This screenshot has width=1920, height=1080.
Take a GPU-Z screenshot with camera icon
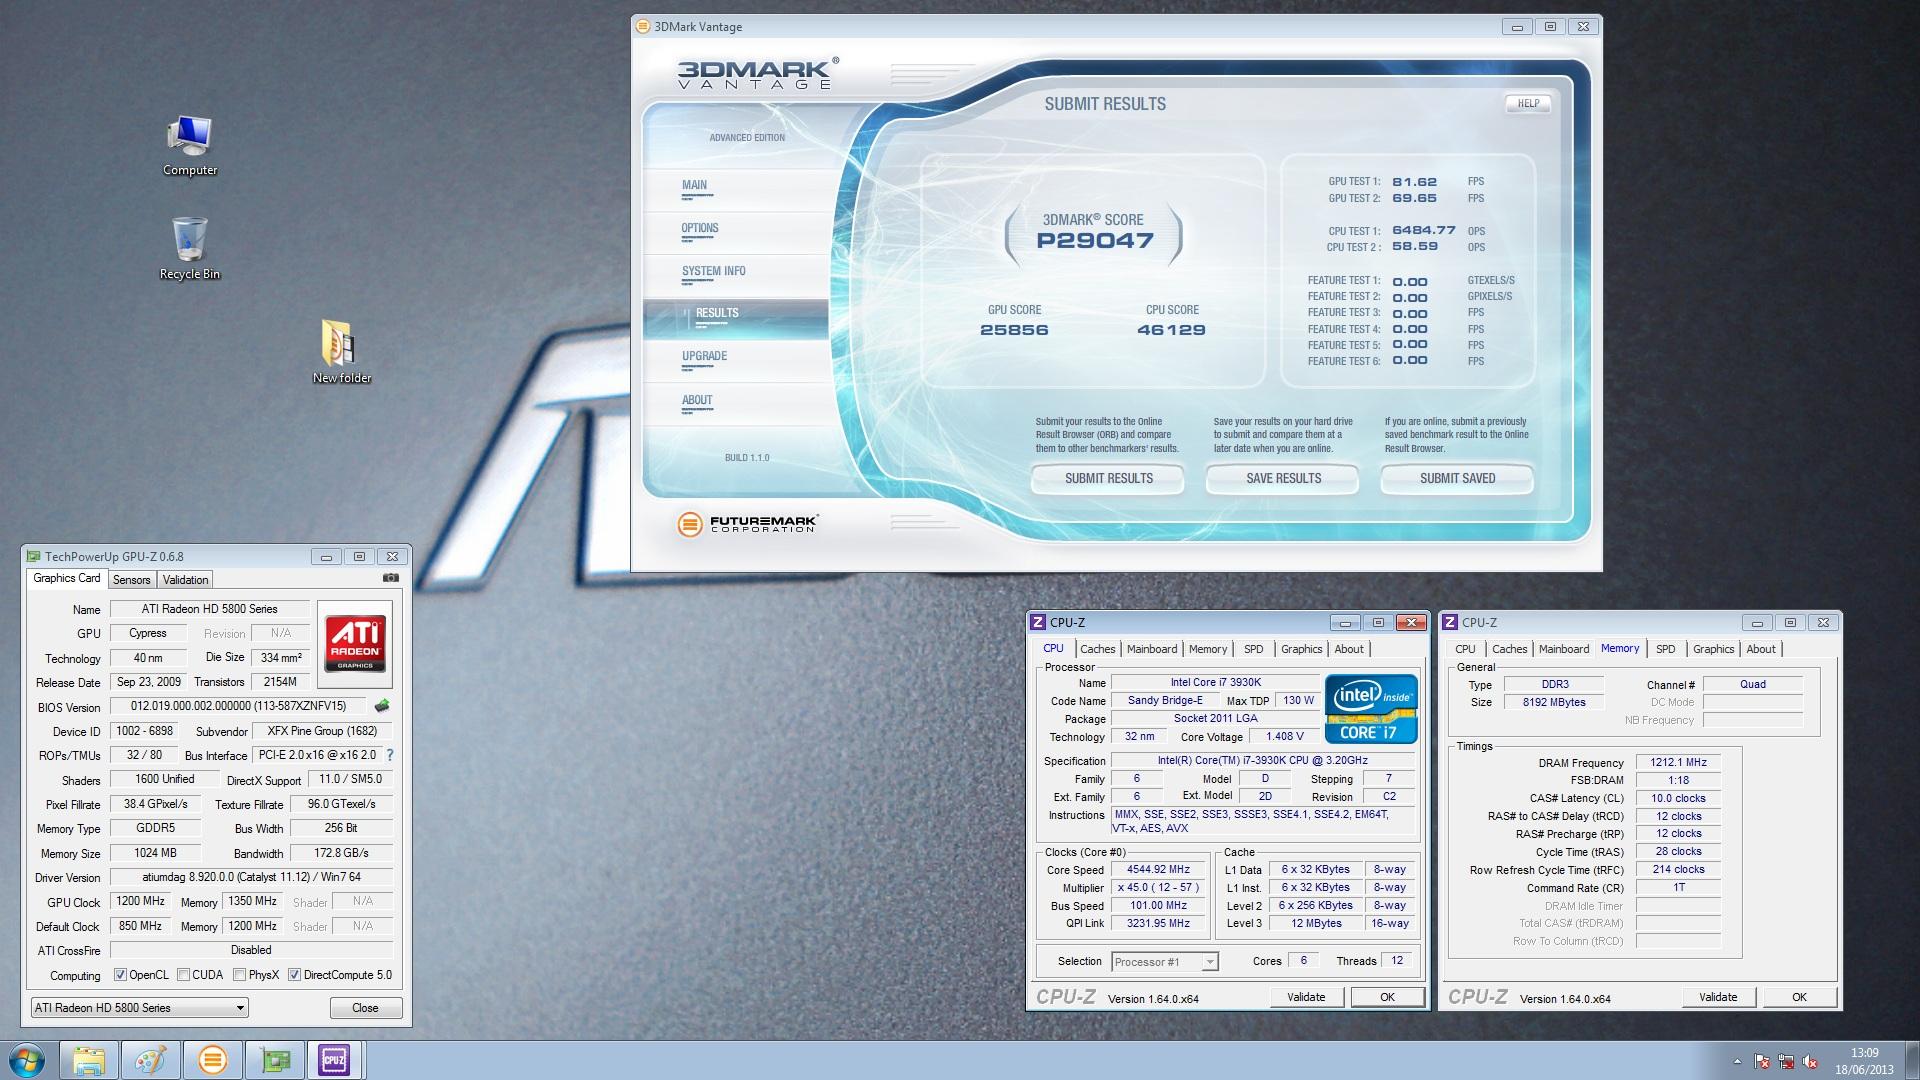pos(391,578)
